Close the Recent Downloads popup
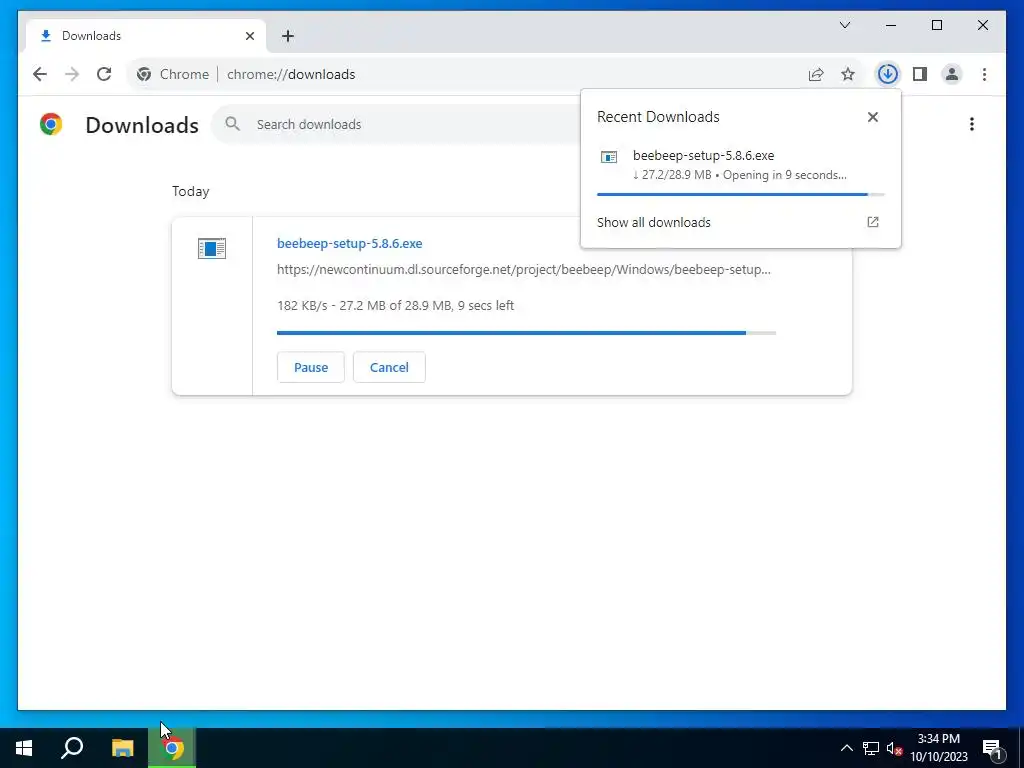The width and height of the screenshot is (1024, 768). tap(872, 117)
